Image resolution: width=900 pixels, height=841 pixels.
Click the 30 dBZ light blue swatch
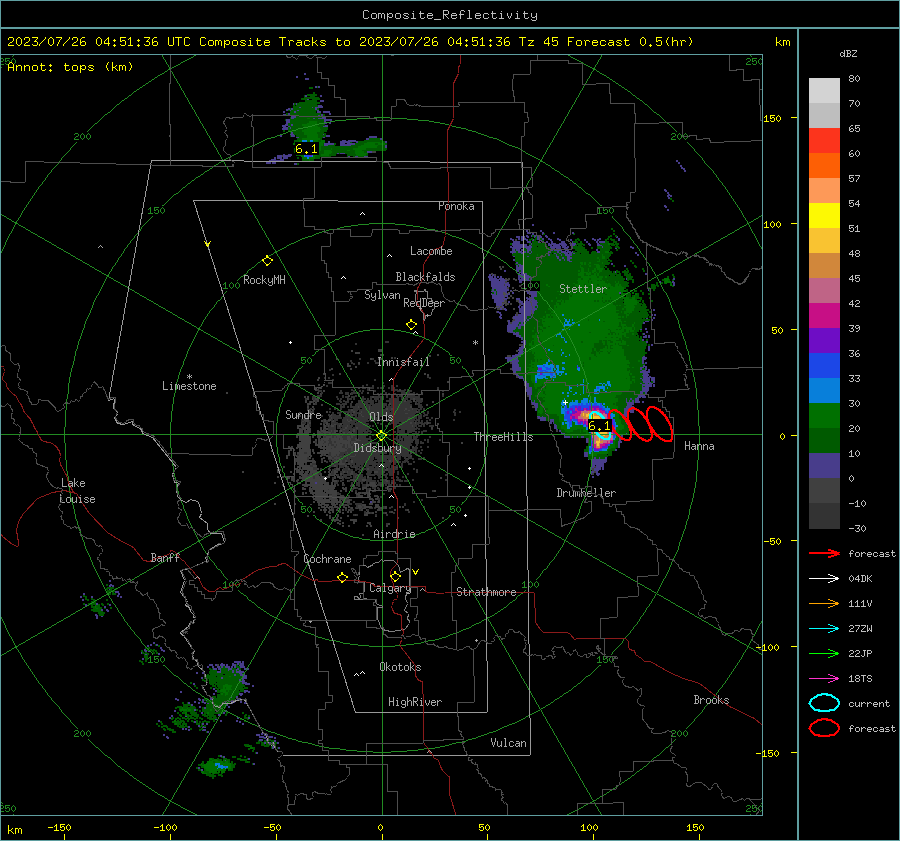[824, 390]
